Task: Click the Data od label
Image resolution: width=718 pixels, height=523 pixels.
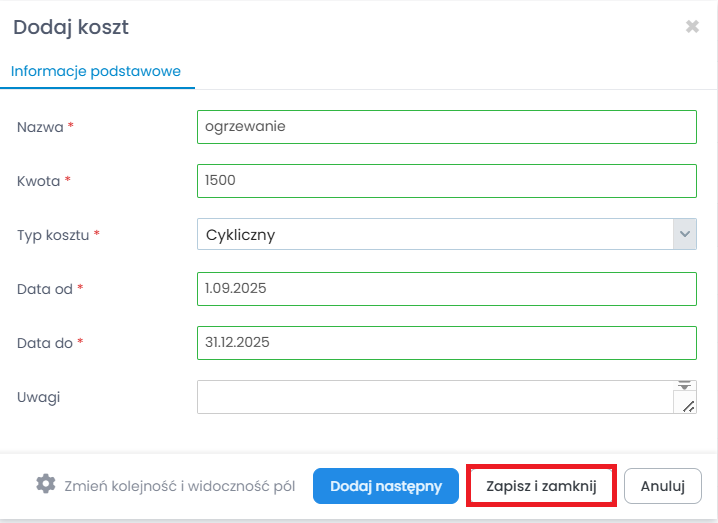Action: point(45,288)
